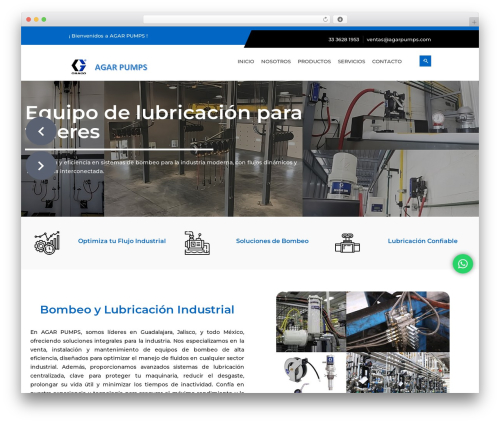Viewport: 500px width, 423px height.
Task: Maximize browser window green button
Action: 44,19
